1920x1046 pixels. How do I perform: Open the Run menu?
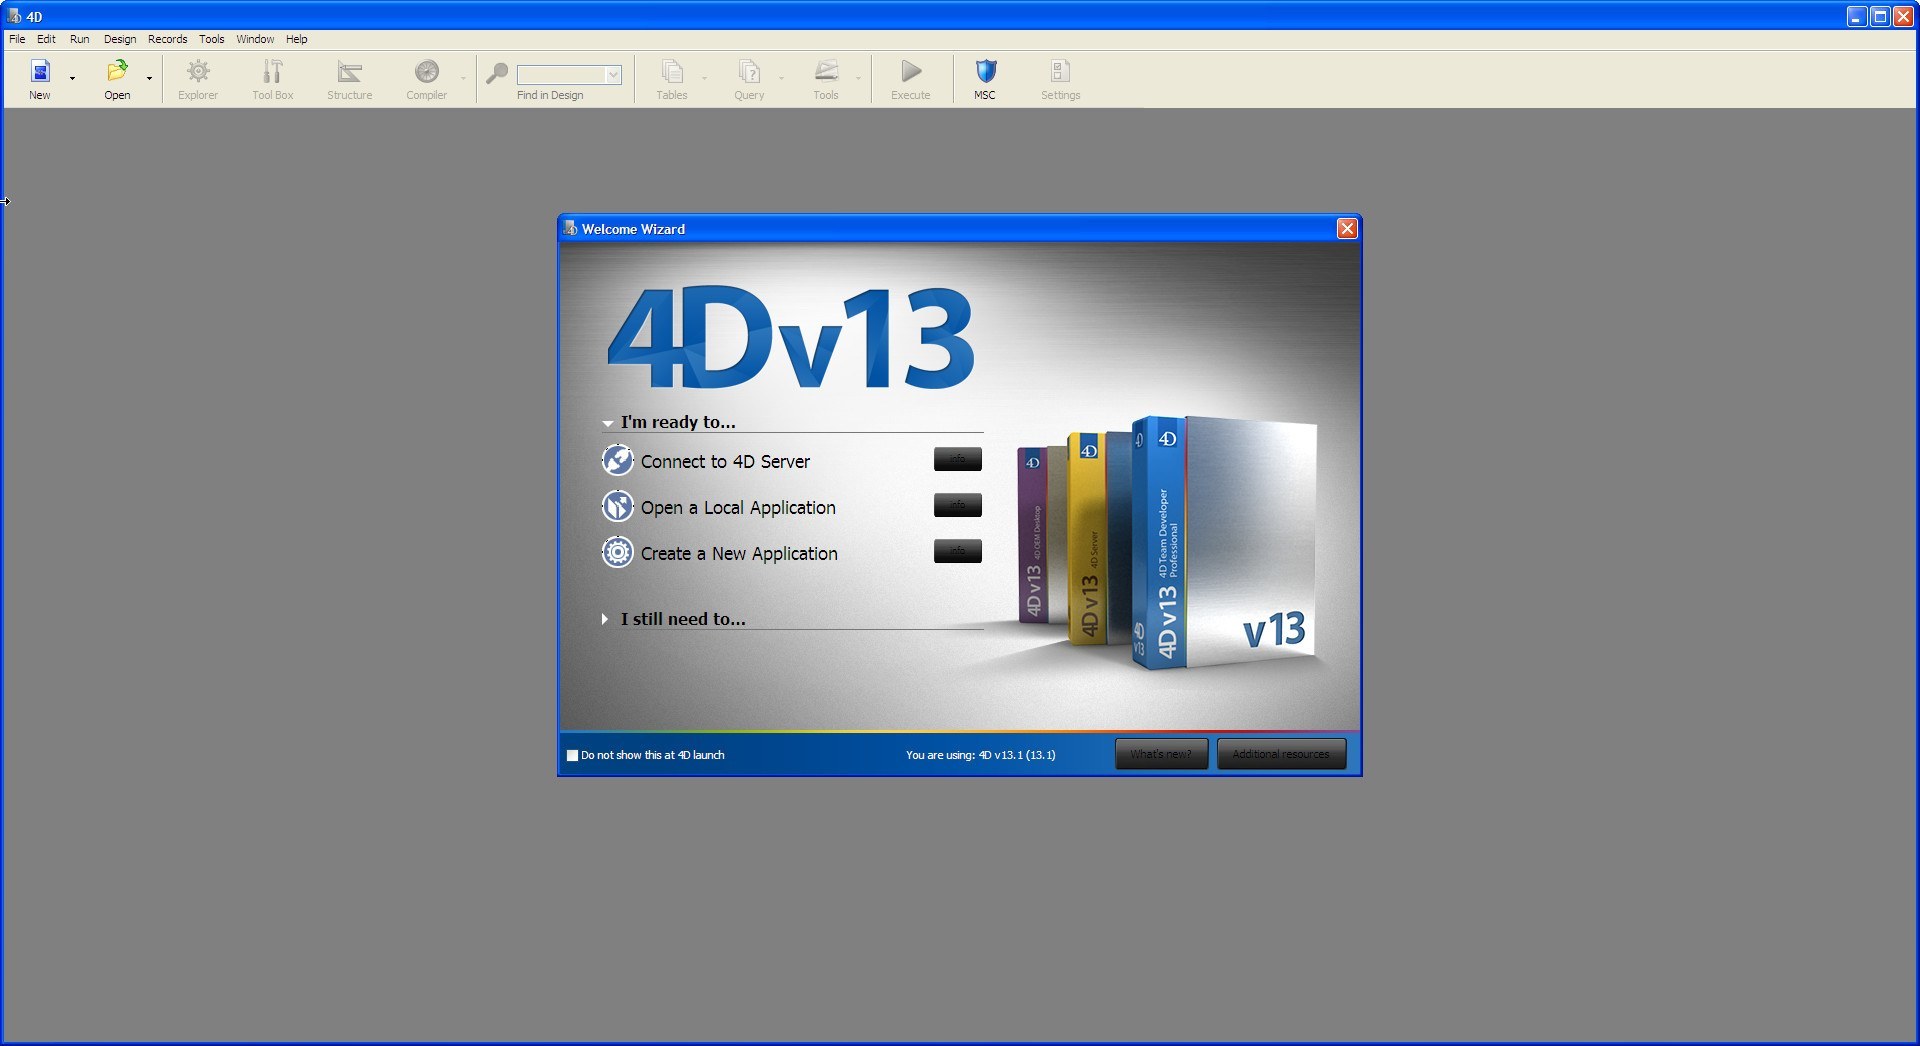click(x=80, y=39)
